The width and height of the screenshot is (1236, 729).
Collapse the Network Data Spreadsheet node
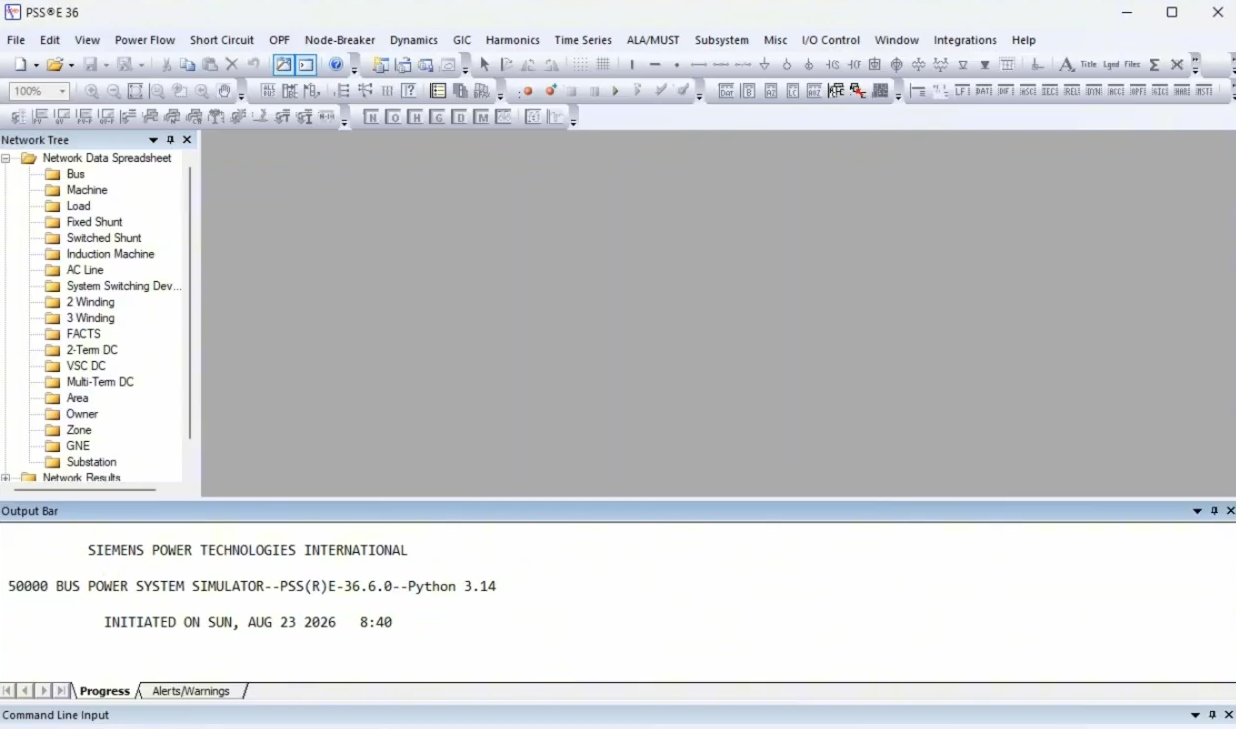[x=6, y=158]
